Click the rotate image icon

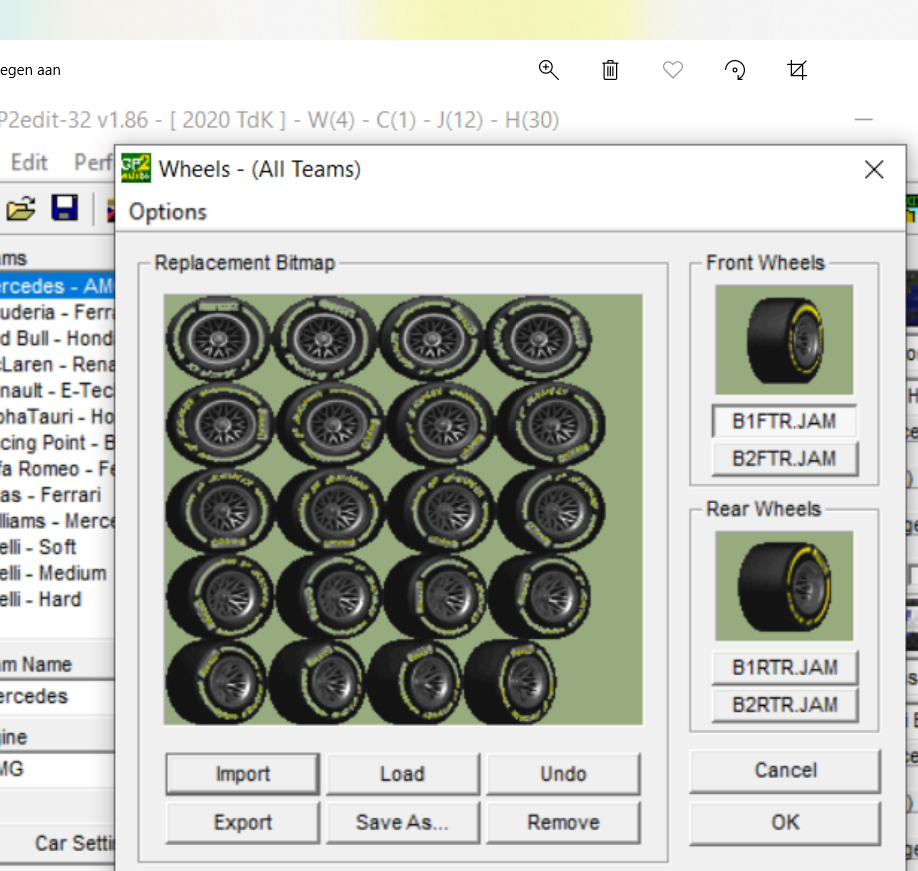point(735,69)
